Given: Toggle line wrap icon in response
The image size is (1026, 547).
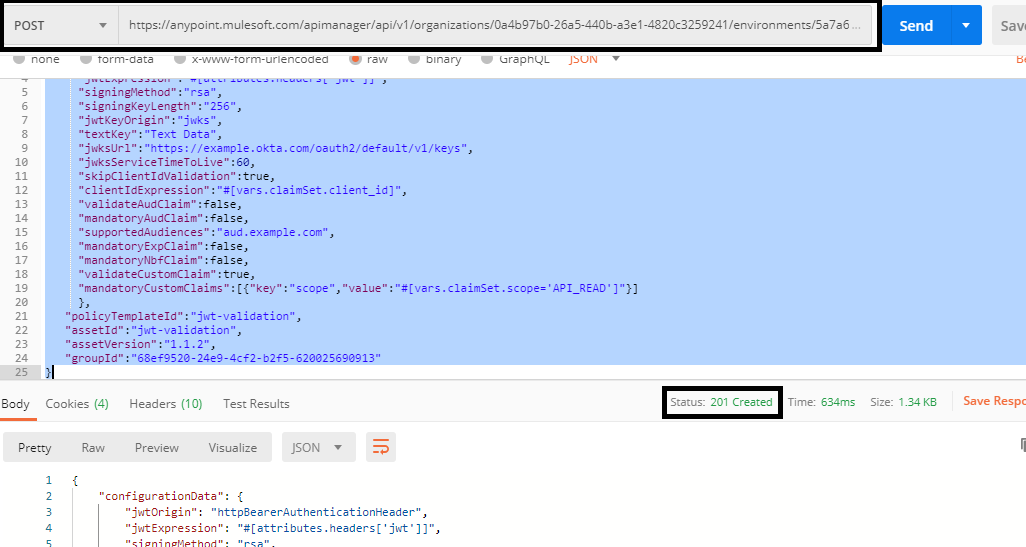Looking at the screenshot, I should click(x=381, y=448).
